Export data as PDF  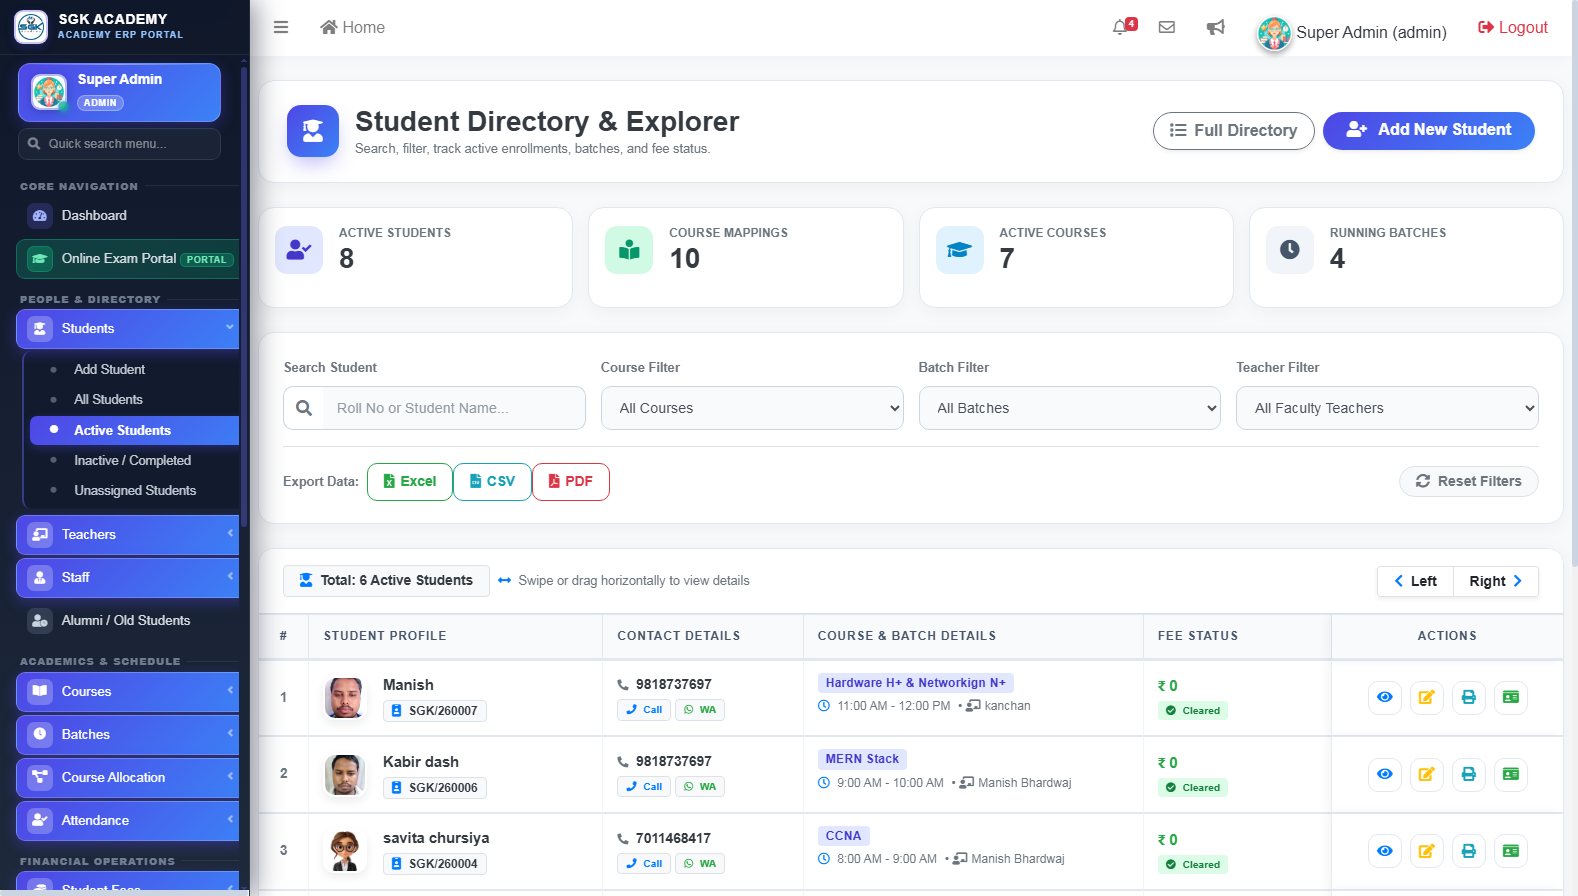571,482
